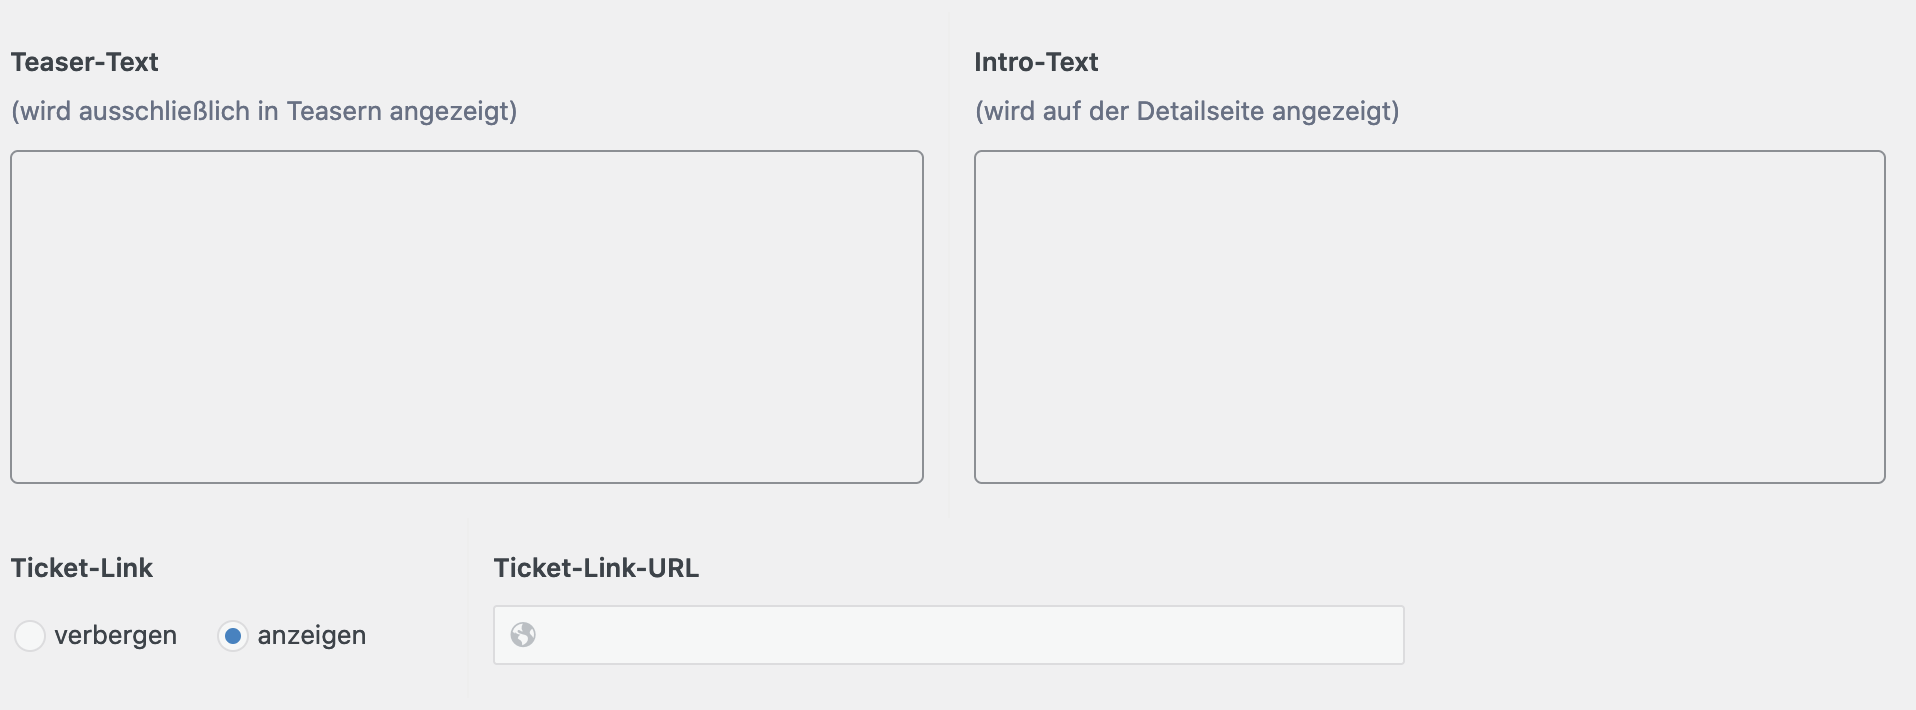Click the divider between Teaser-Text and Intro-Text columns
Image resolution: width=1916 pixels, height=710 pixels.
pyautogui.click(x=949, y=265)
